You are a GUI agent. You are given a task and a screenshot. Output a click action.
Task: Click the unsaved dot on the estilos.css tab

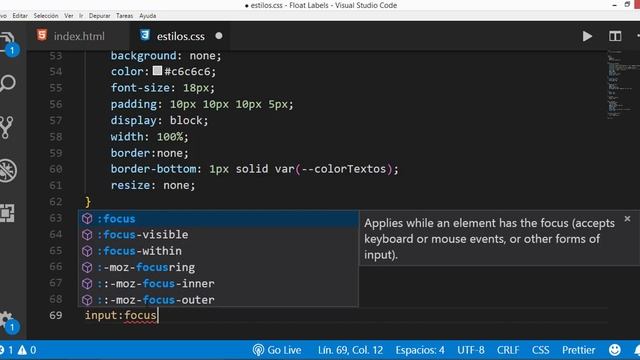(x=219, y=36)
